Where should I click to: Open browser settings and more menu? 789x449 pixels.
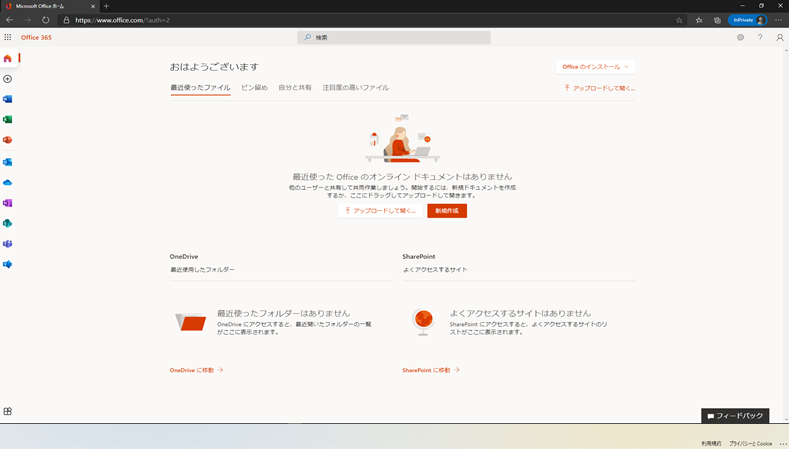778,20
